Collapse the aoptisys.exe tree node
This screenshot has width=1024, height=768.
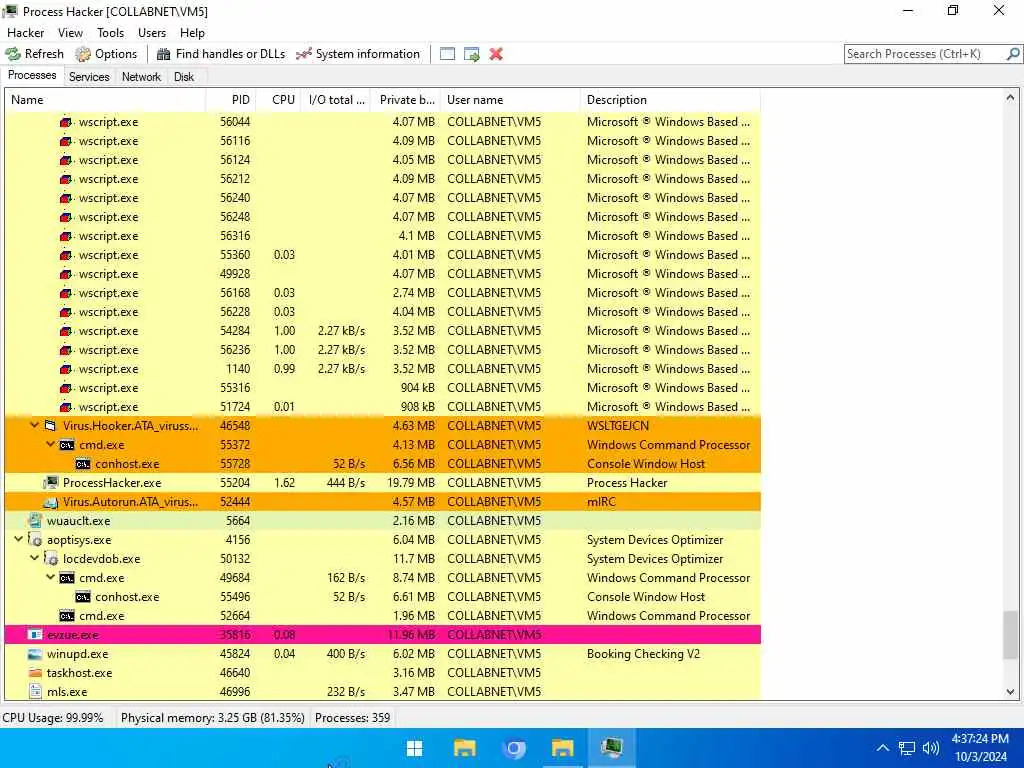point(18,540)
